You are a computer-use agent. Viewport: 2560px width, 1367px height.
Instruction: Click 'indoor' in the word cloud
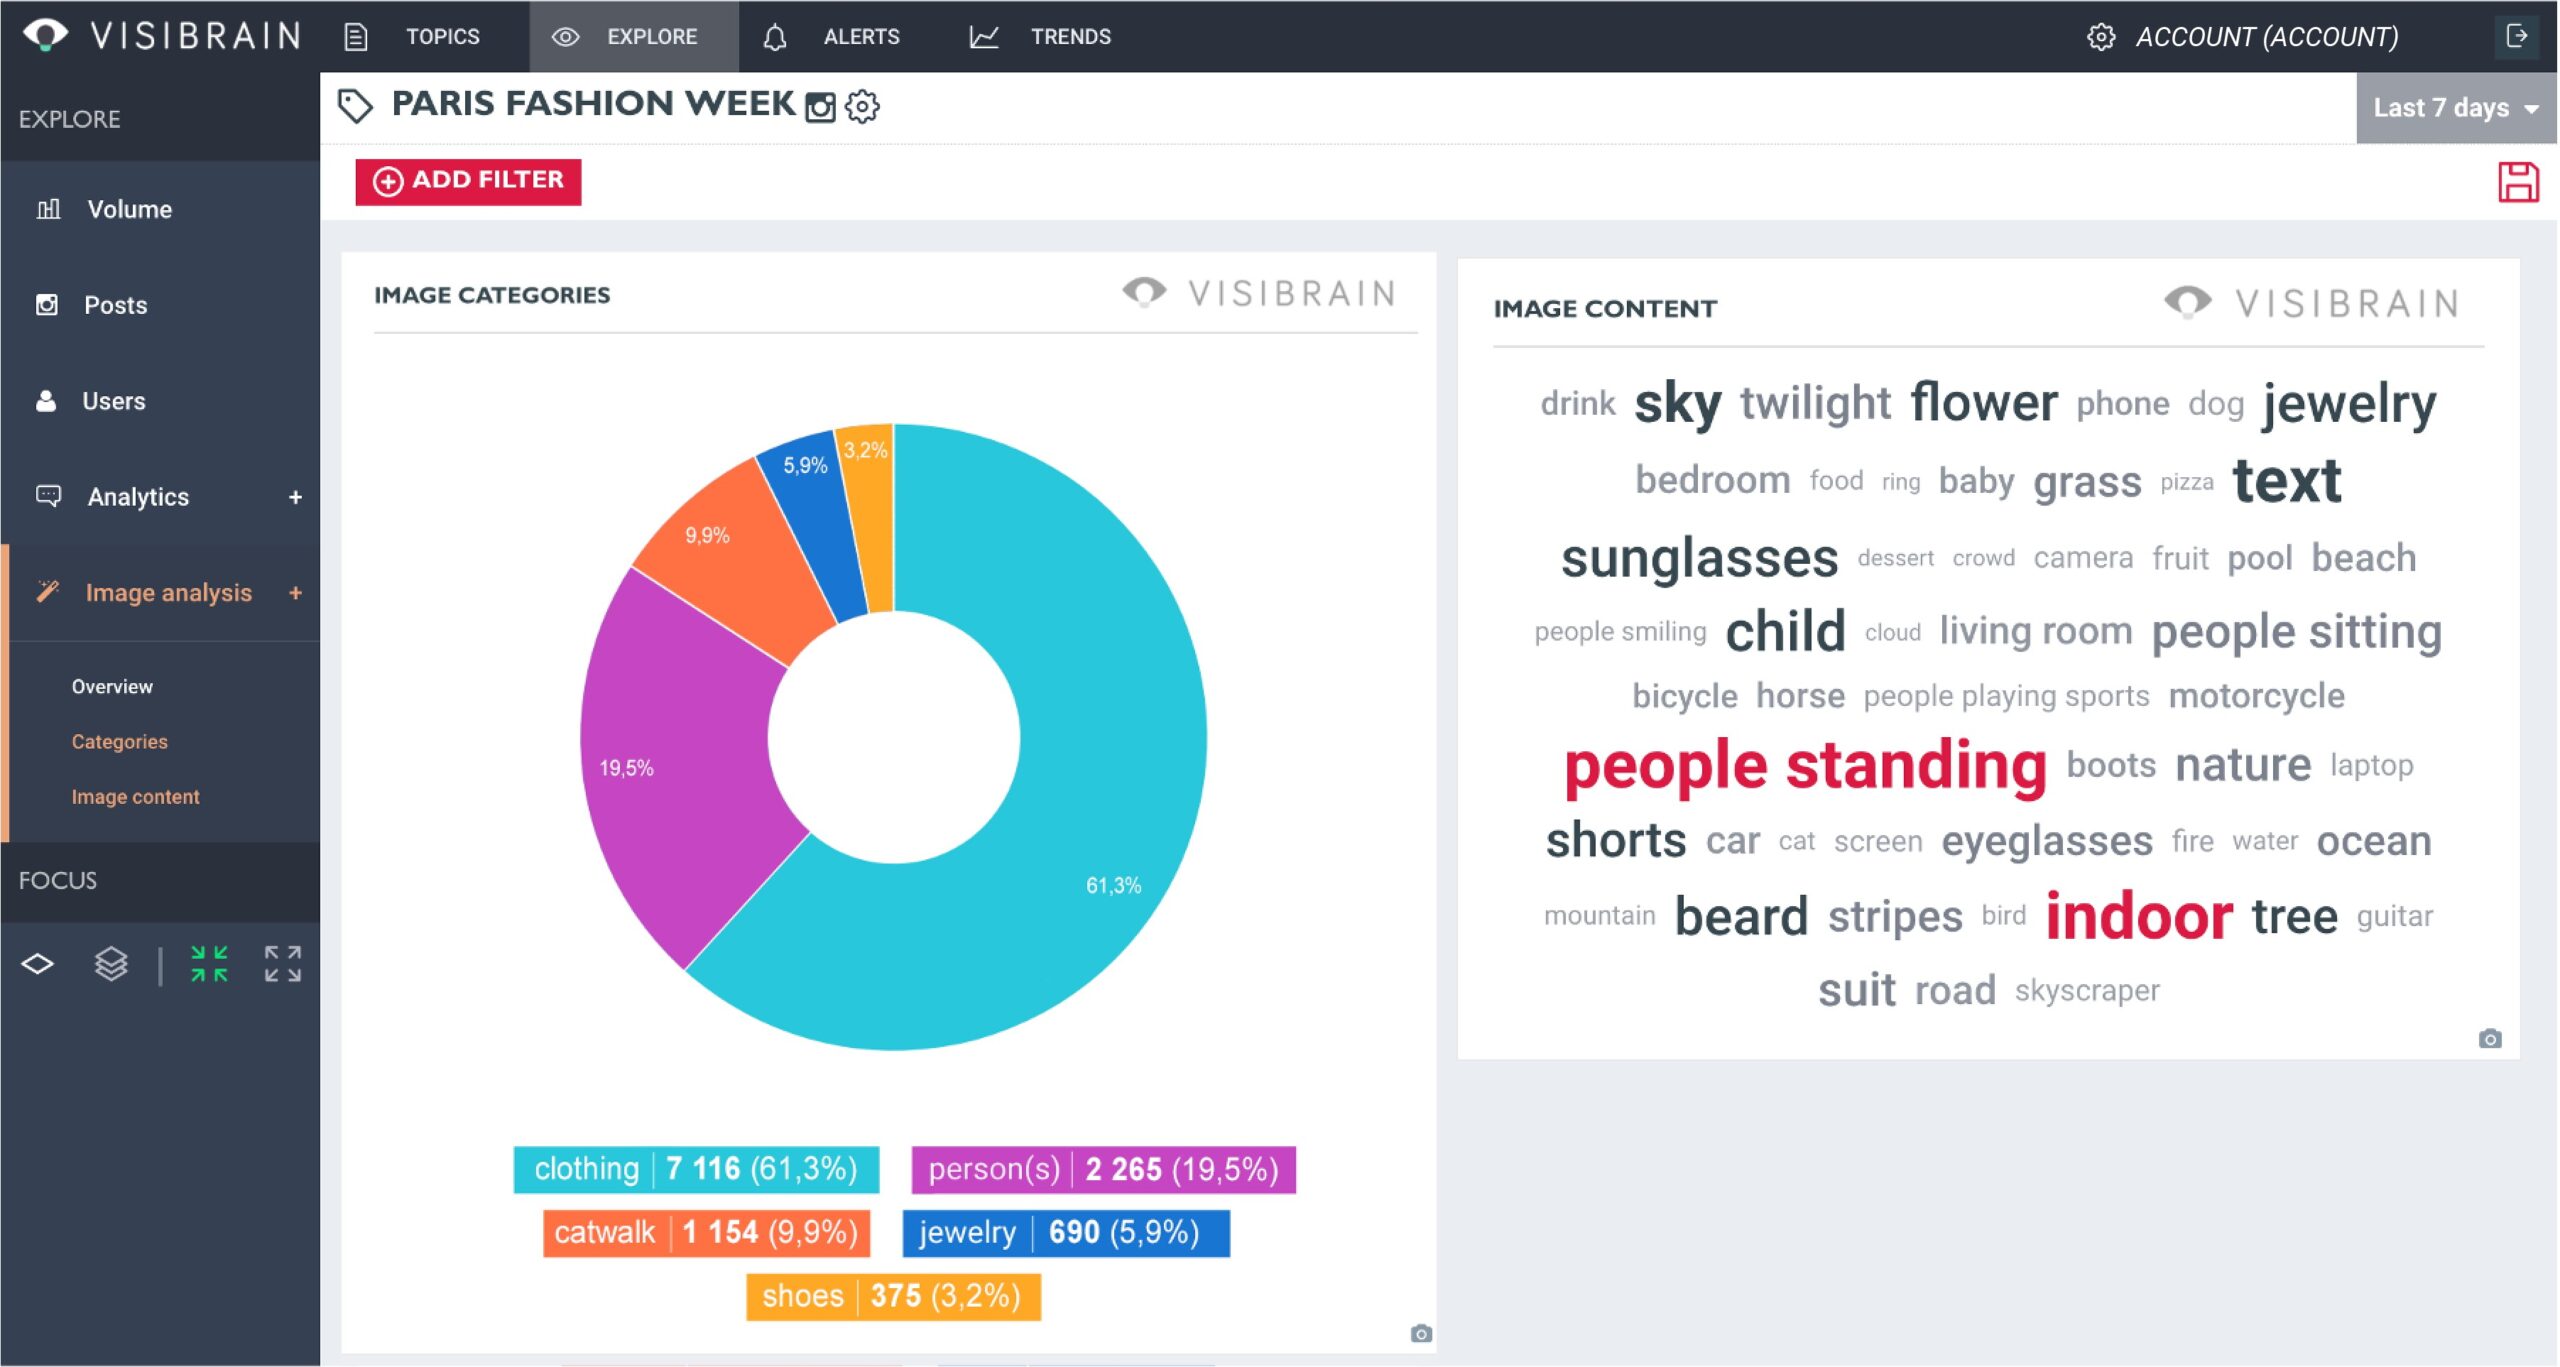click(x=2139, y=916)
